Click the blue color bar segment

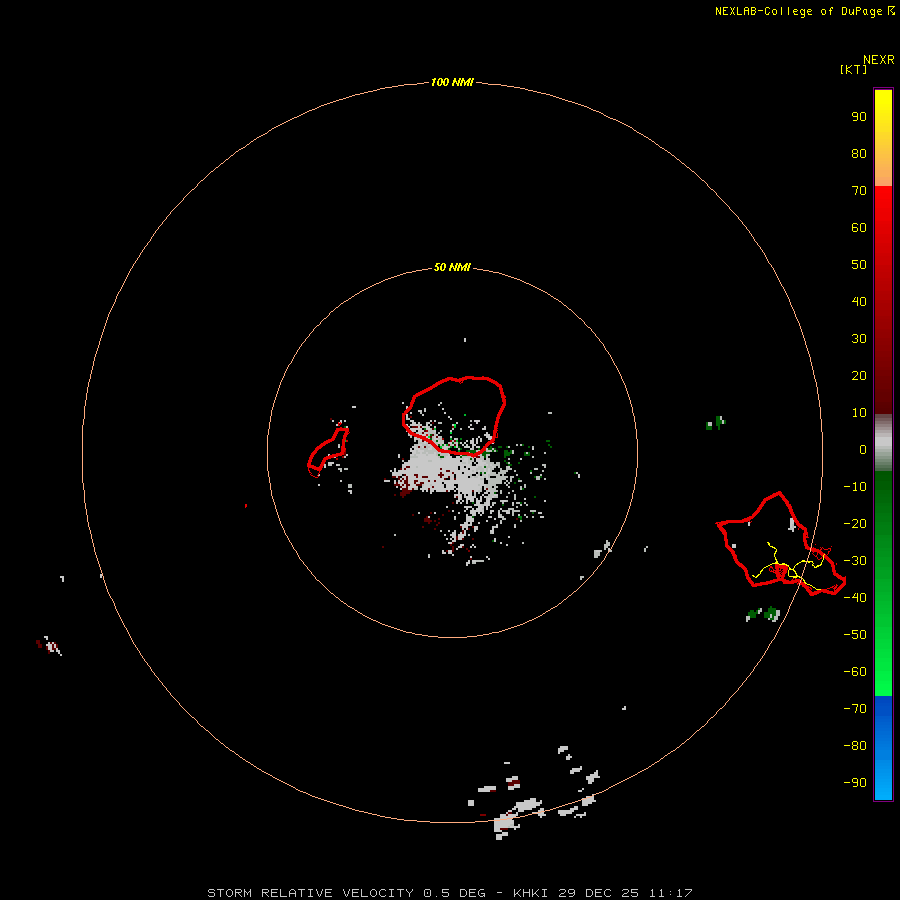[883, 748]
